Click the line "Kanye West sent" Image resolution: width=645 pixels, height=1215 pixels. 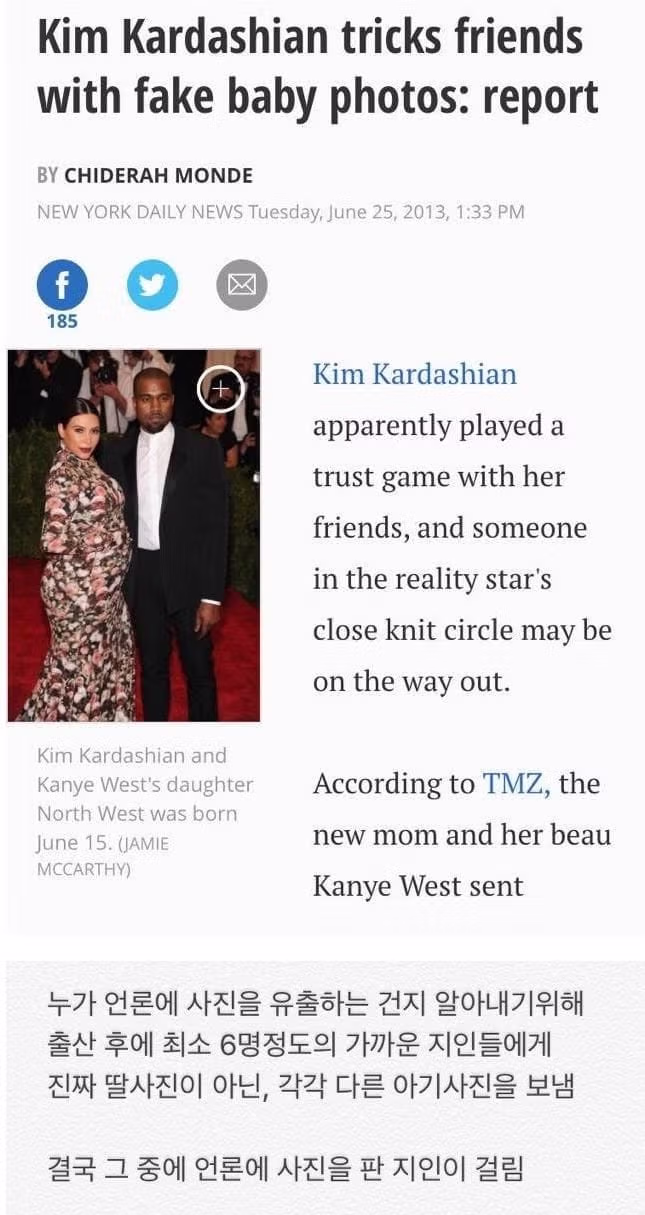(x=418, y=887)
